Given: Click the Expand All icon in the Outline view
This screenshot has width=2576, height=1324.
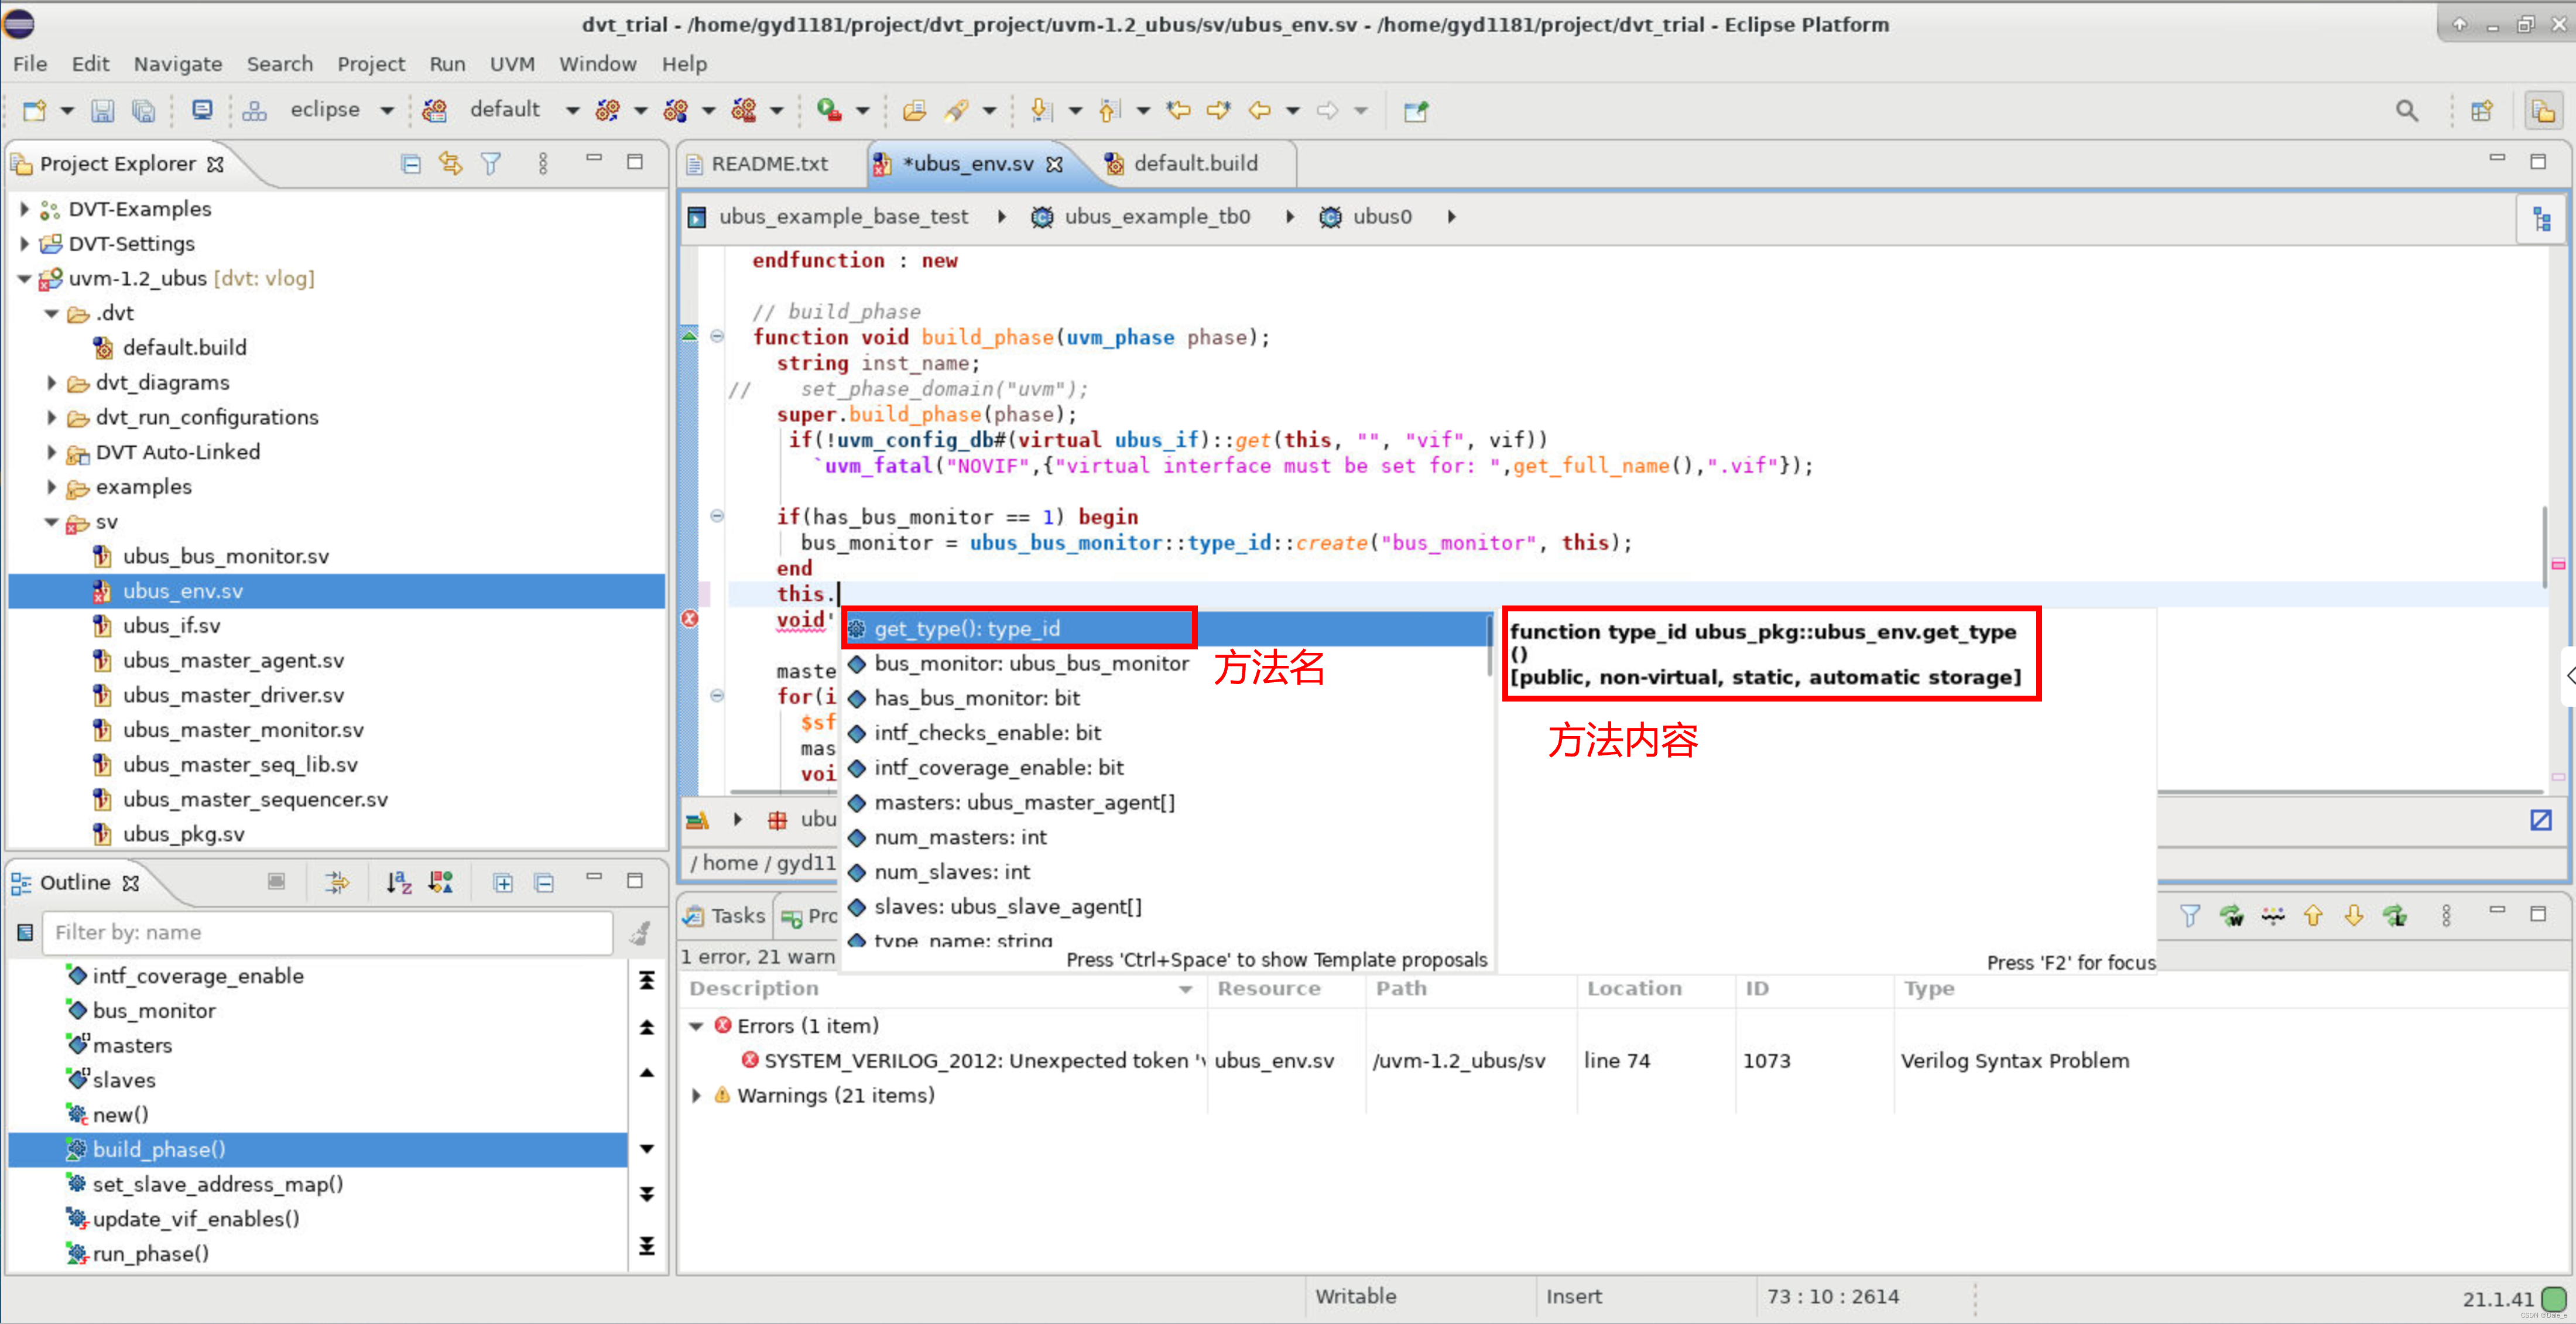Looking at the screenshot, I should click(503, 882).
